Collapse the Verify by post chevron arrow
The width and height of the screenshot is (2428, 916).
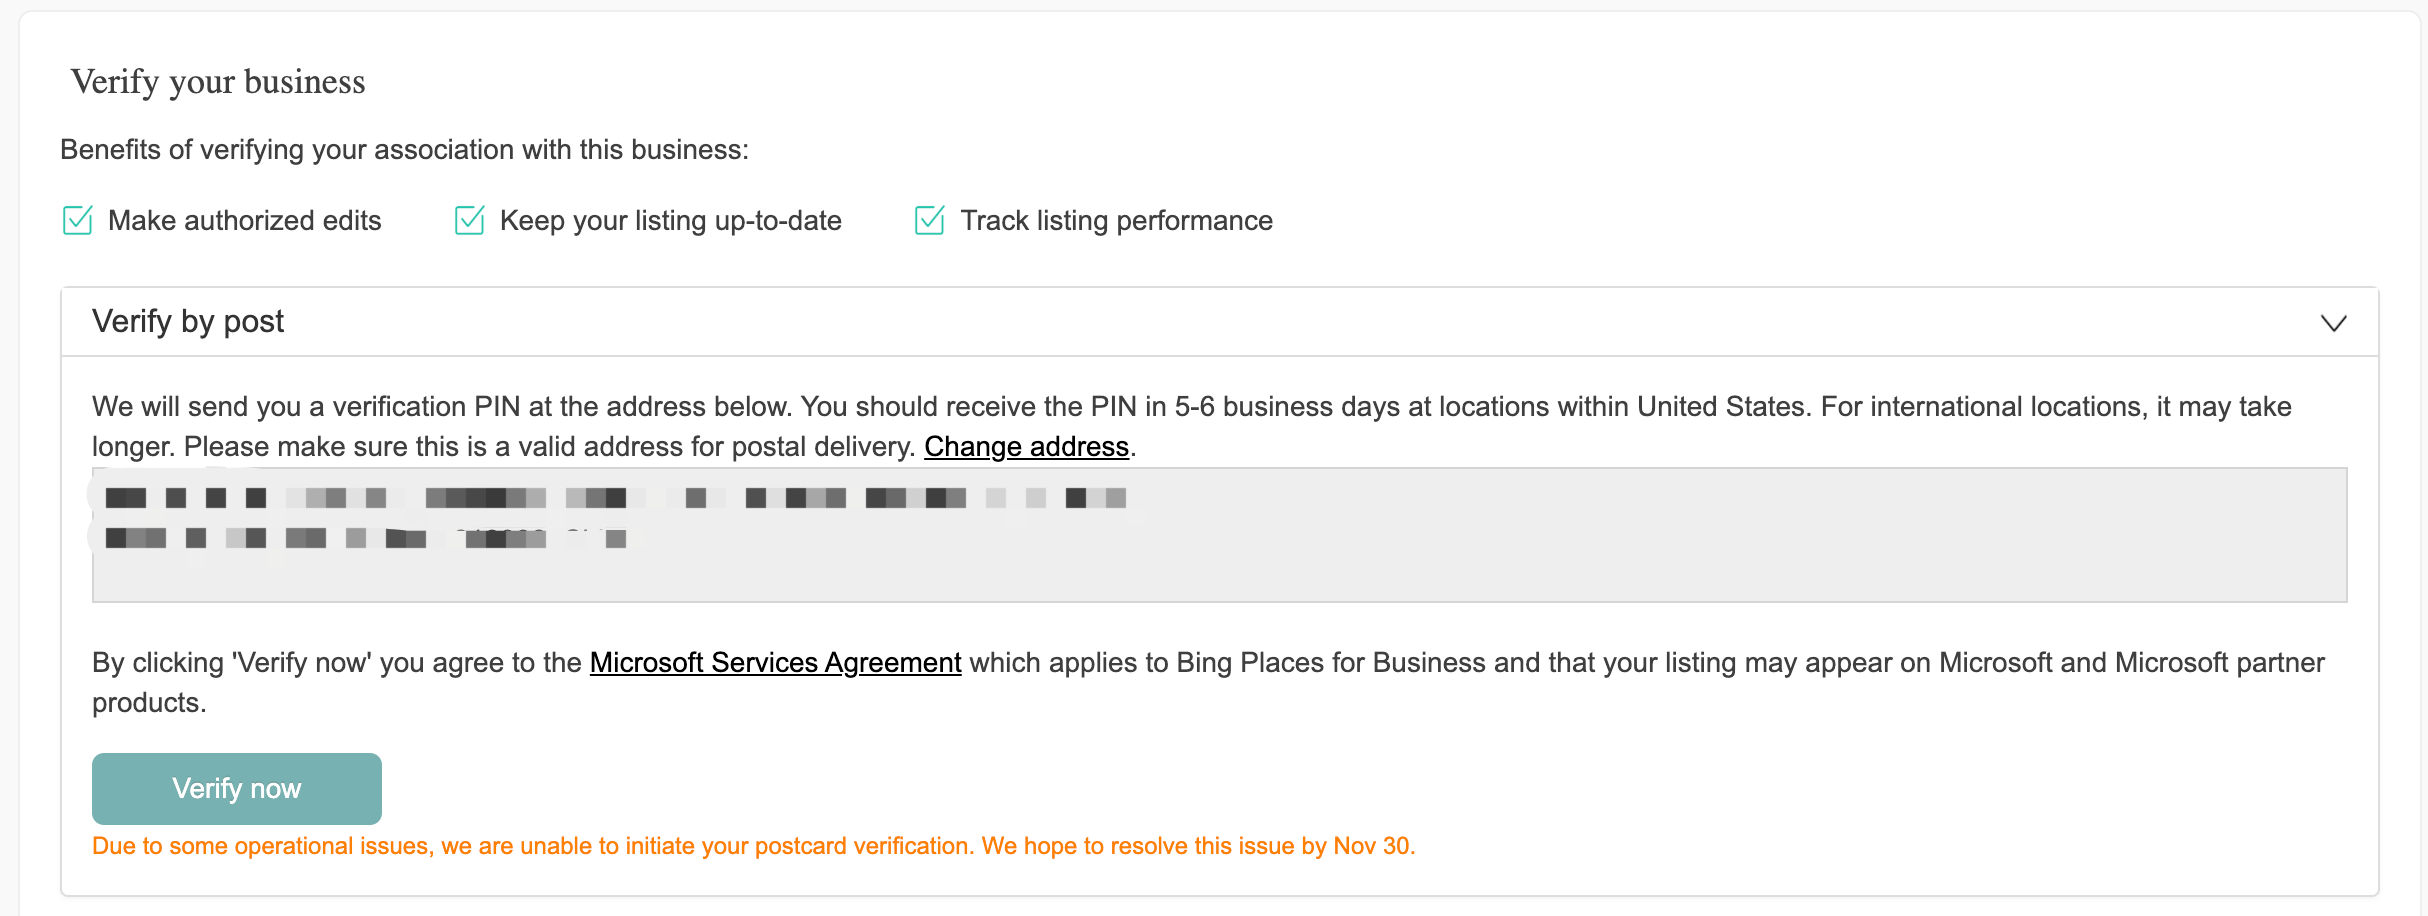click(x=2333, y=323)
